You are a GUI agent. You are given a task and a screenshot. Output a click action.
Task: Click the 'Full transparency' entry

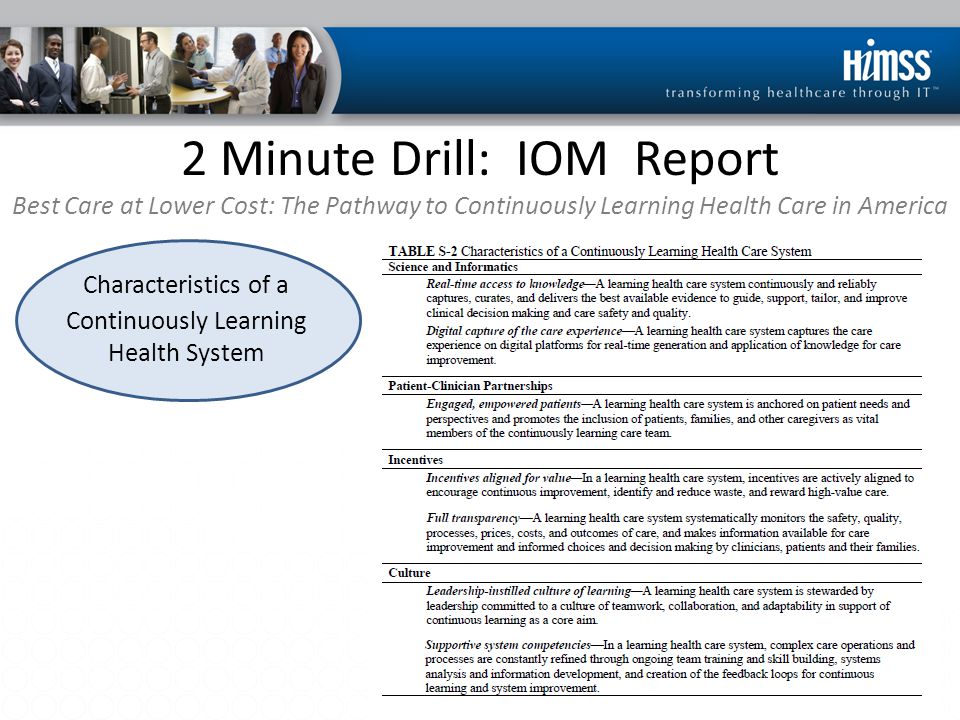tap(672, 532)
